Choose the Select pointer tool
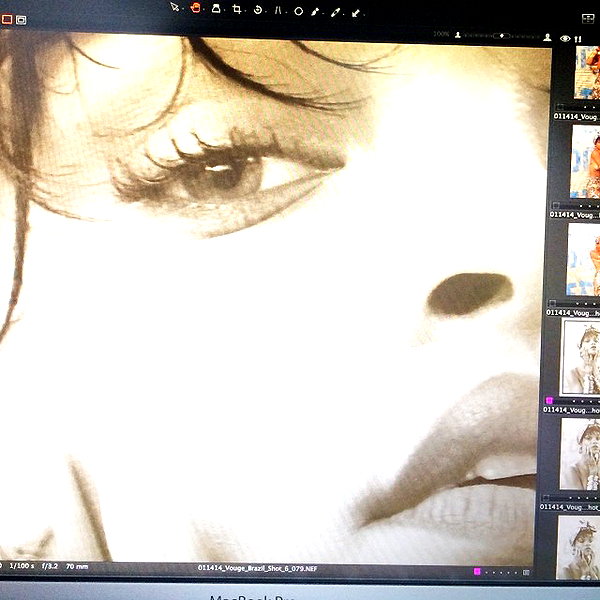The width and height of the screenshot is (600, 600). coord(174,7)
